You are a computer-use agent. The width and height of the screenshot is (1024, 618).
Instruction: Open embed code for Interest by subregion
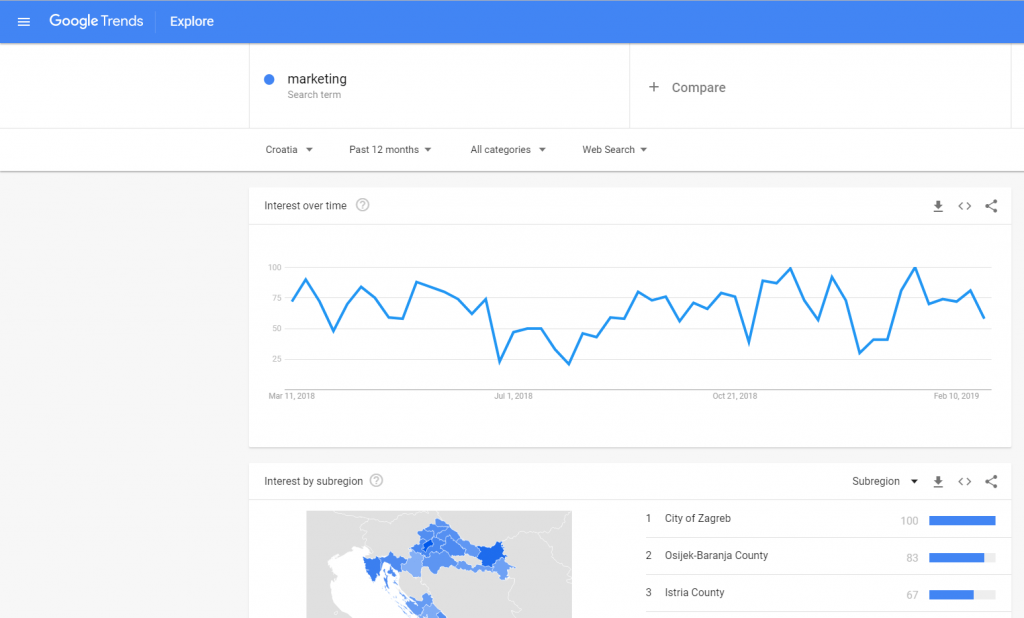pyautogui.click(x=965, y=481)
